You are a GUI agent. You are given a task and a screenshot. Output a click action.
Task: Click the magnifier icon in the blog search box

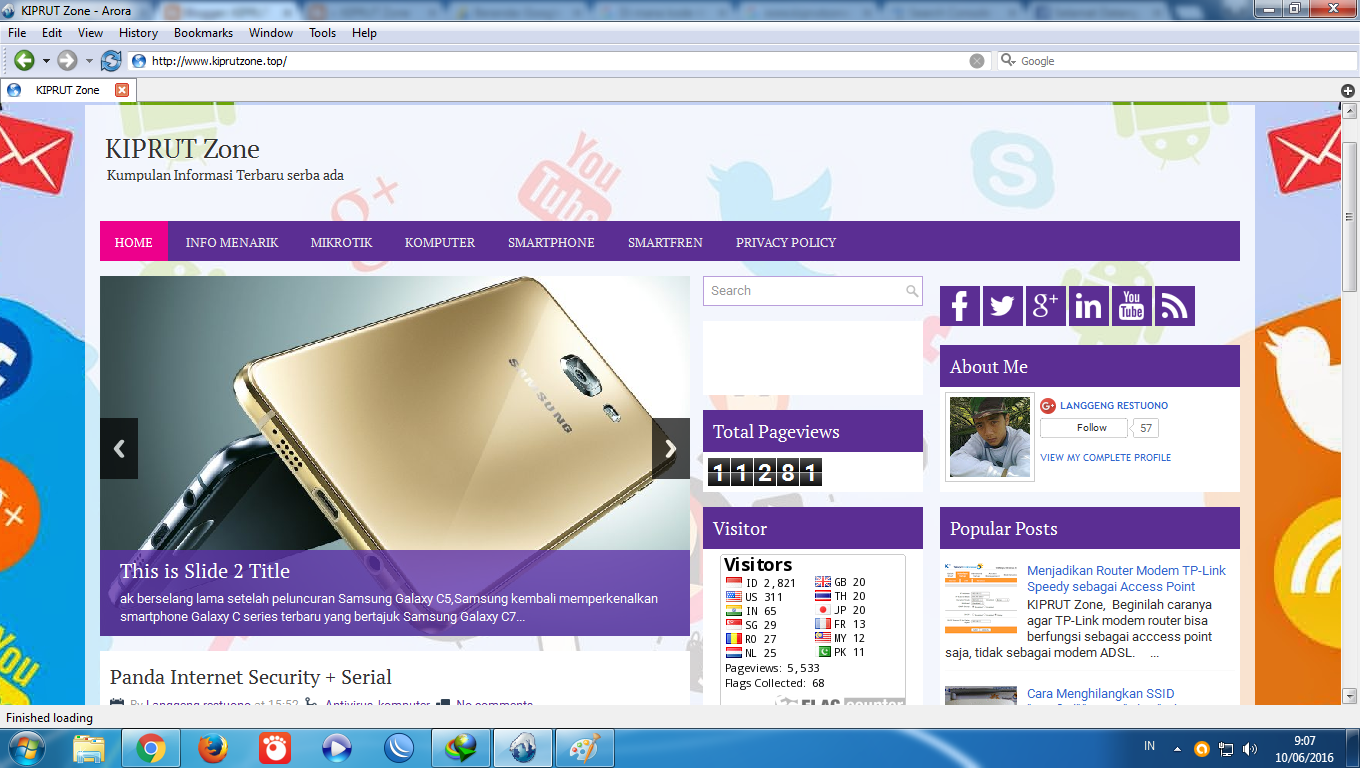coord(911,291)
